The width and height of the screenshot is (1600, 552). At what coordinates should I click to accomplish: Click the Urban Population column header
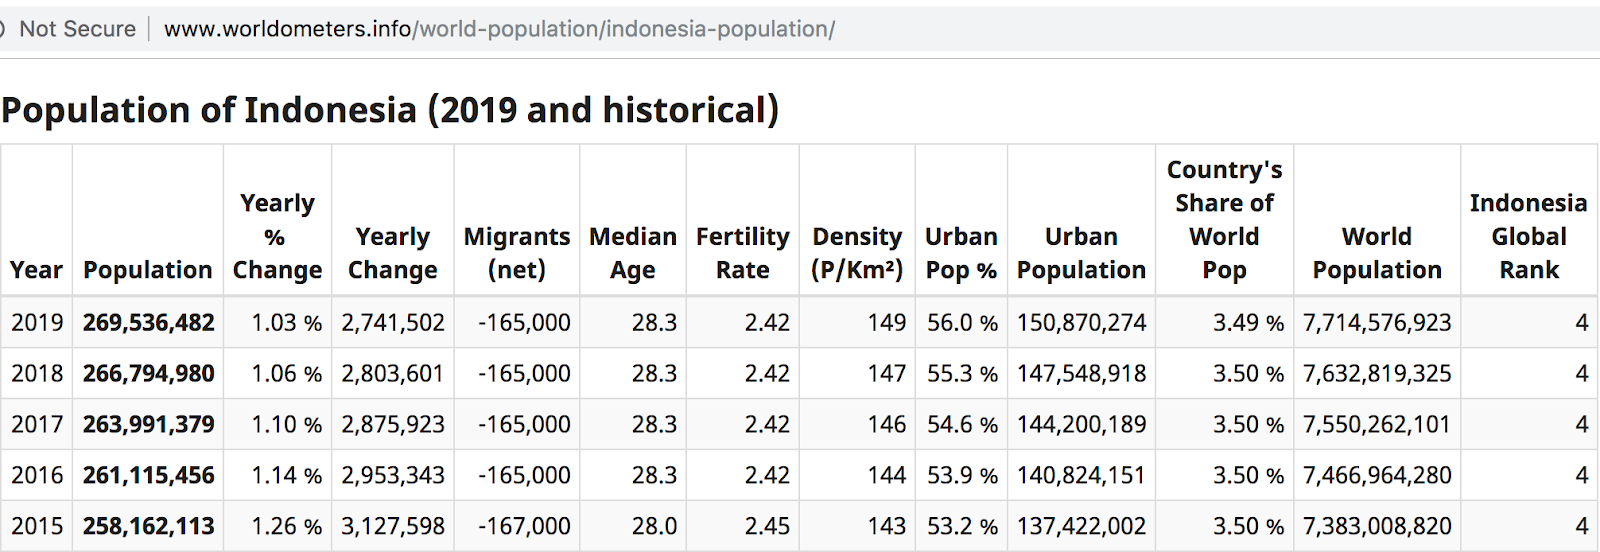click(x=1081, y=253)
